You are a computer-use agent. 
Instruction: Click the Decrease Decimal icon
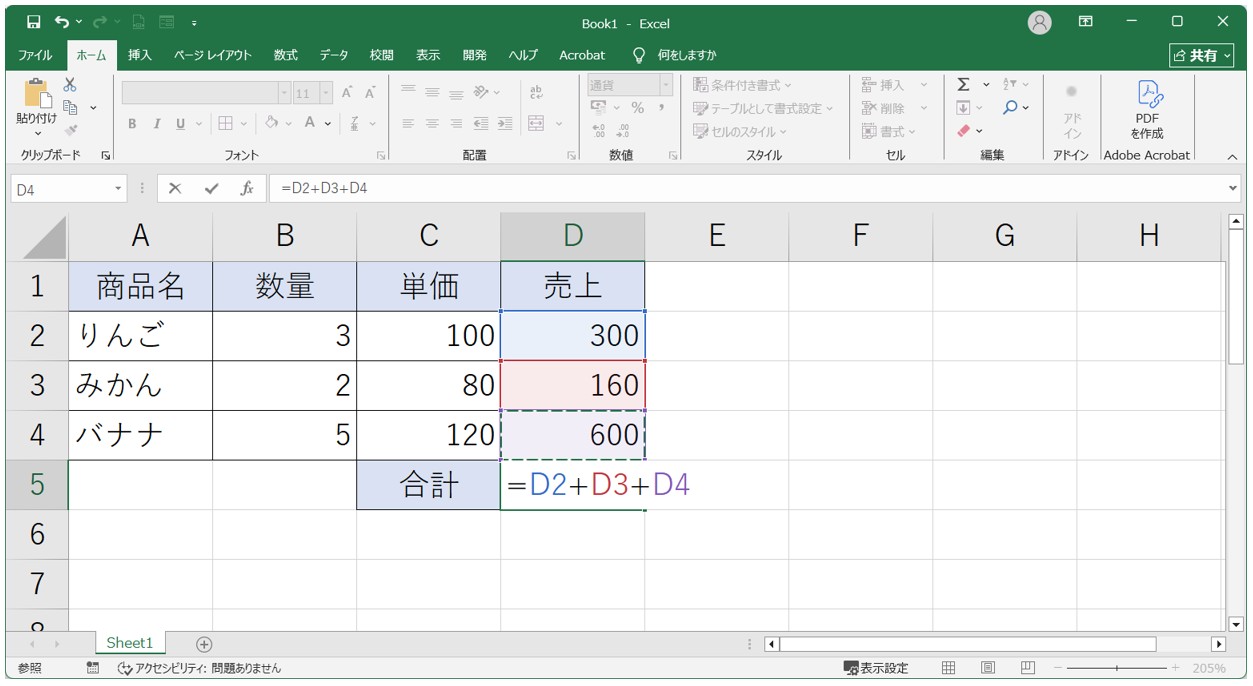click(623, 131)
